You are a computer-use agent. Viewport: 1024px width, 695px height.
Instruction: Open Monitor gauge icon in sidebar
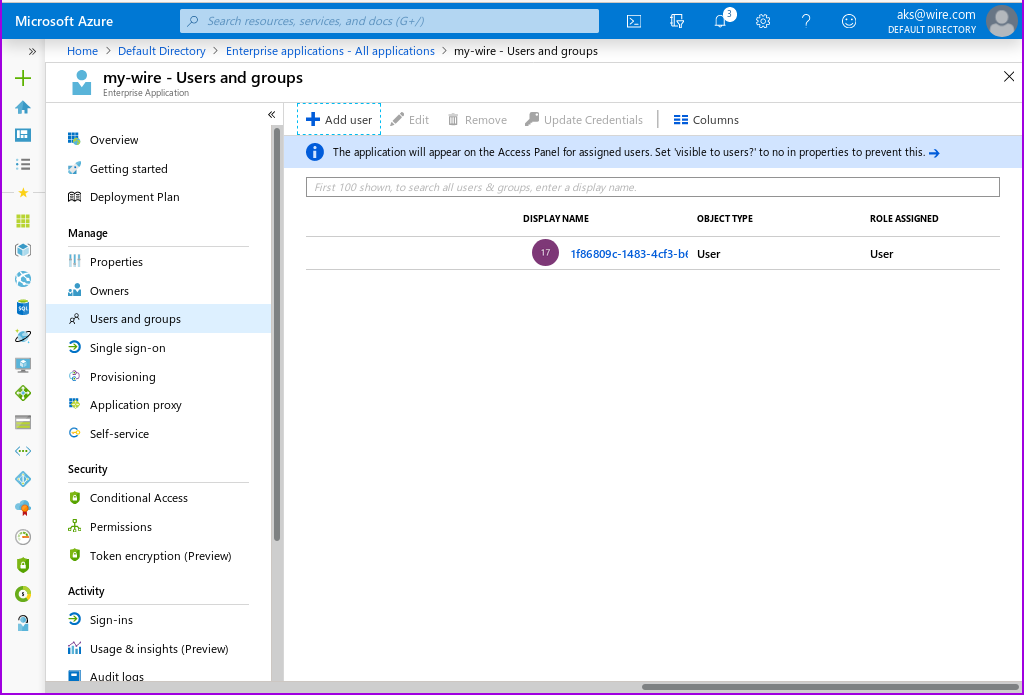pyautogui.click(x=23, y=536)
